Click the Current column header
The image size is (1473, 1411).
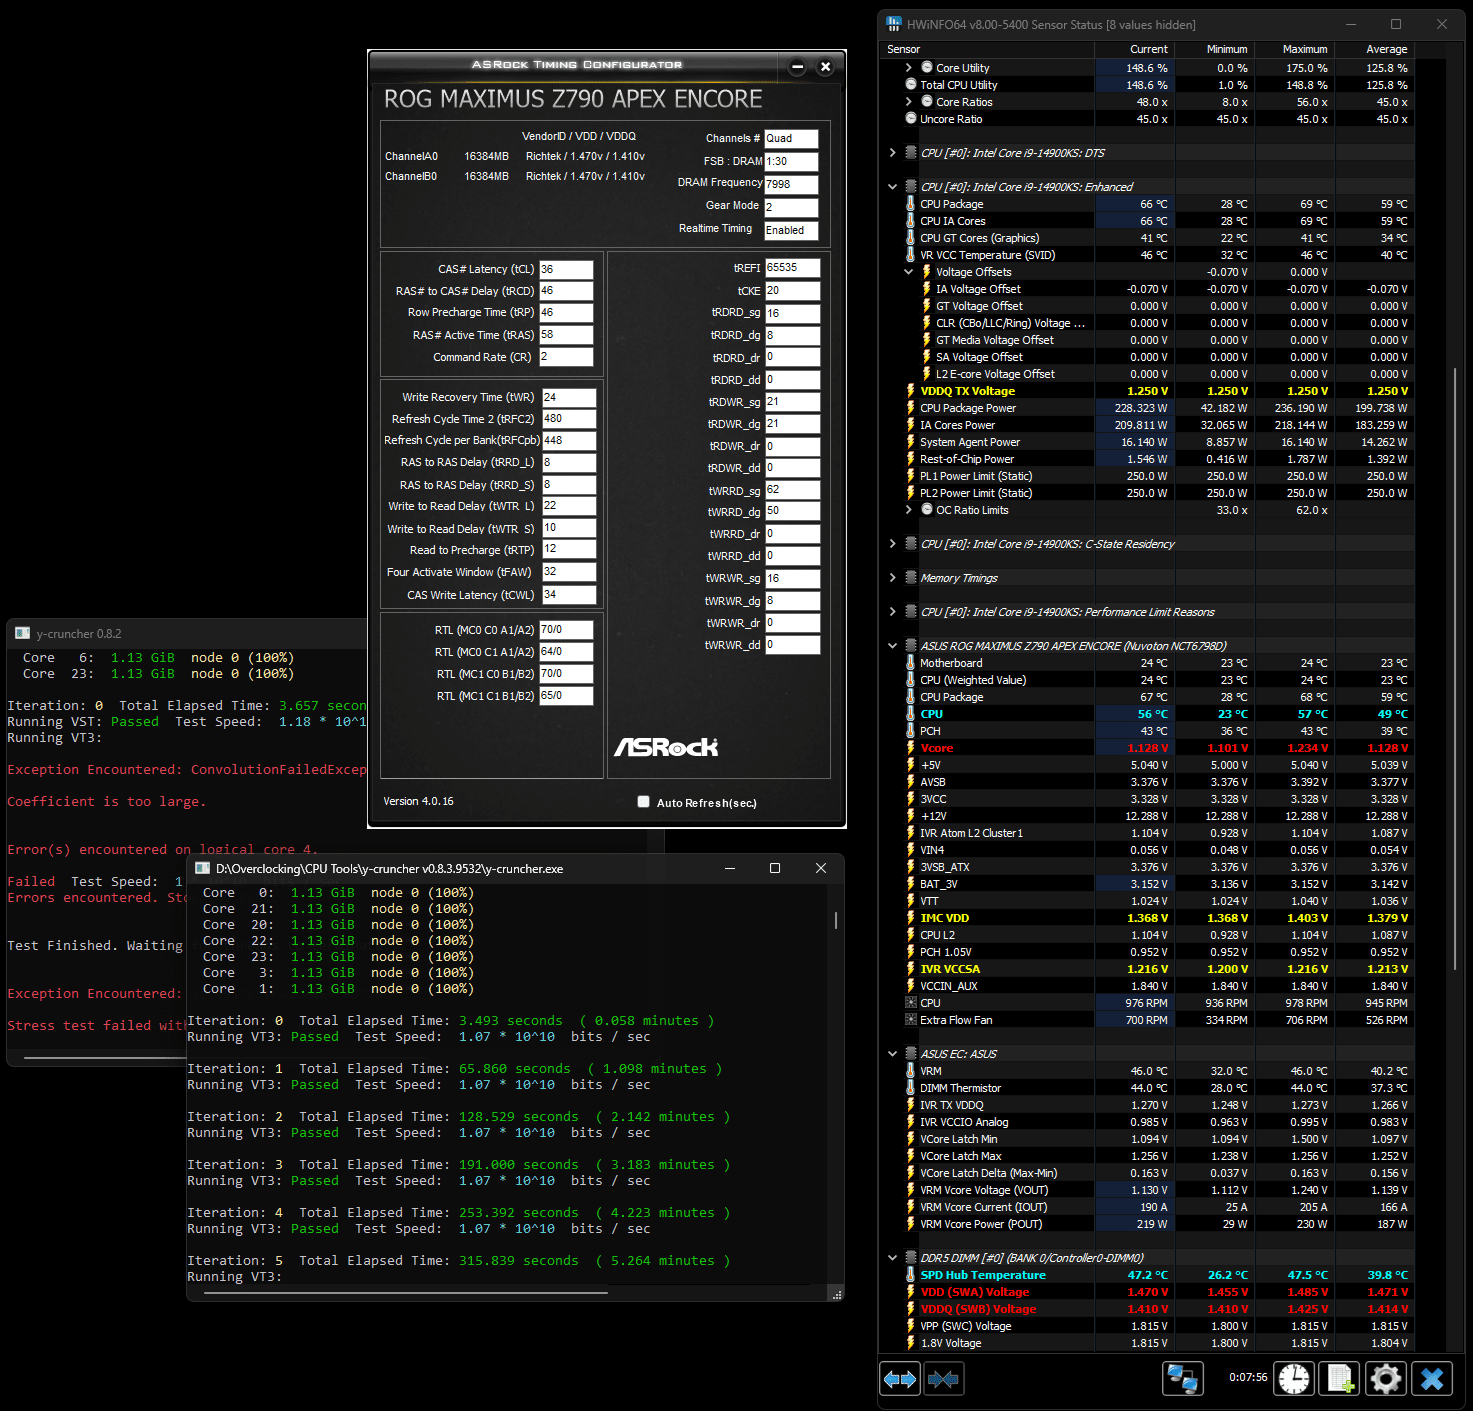[1134, 49]
